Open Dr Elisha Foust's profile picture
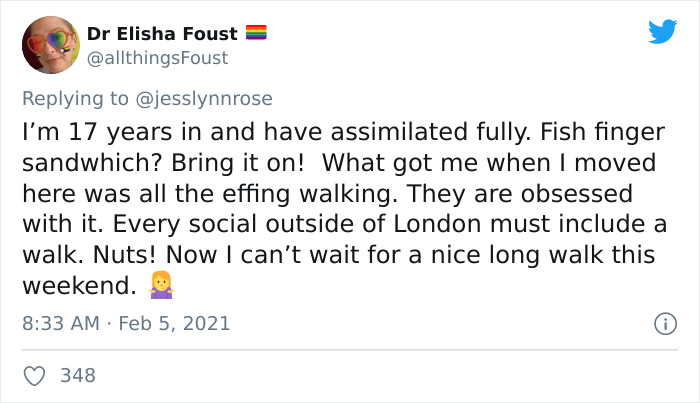This screenshot has height=403, width=700. 48,45
